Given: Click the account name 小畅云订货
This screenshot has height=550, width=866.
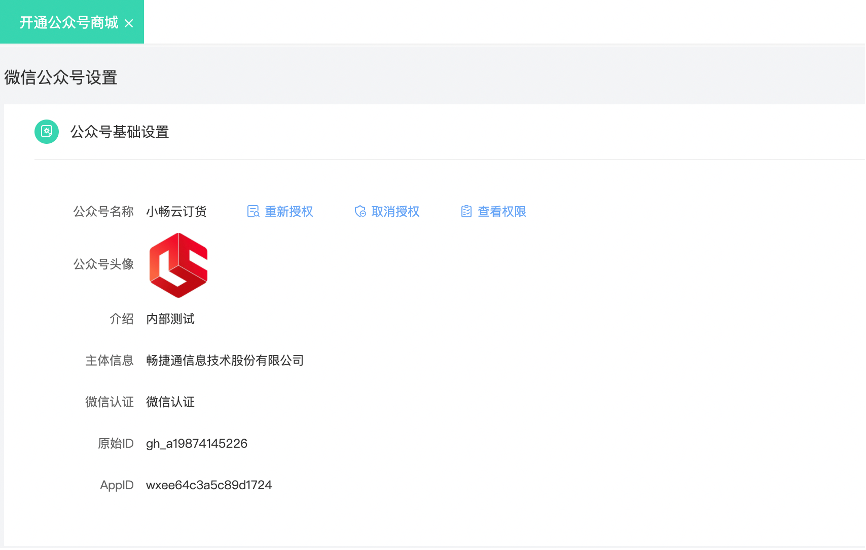Looking at the screenshot, I should tap(177, 212).
